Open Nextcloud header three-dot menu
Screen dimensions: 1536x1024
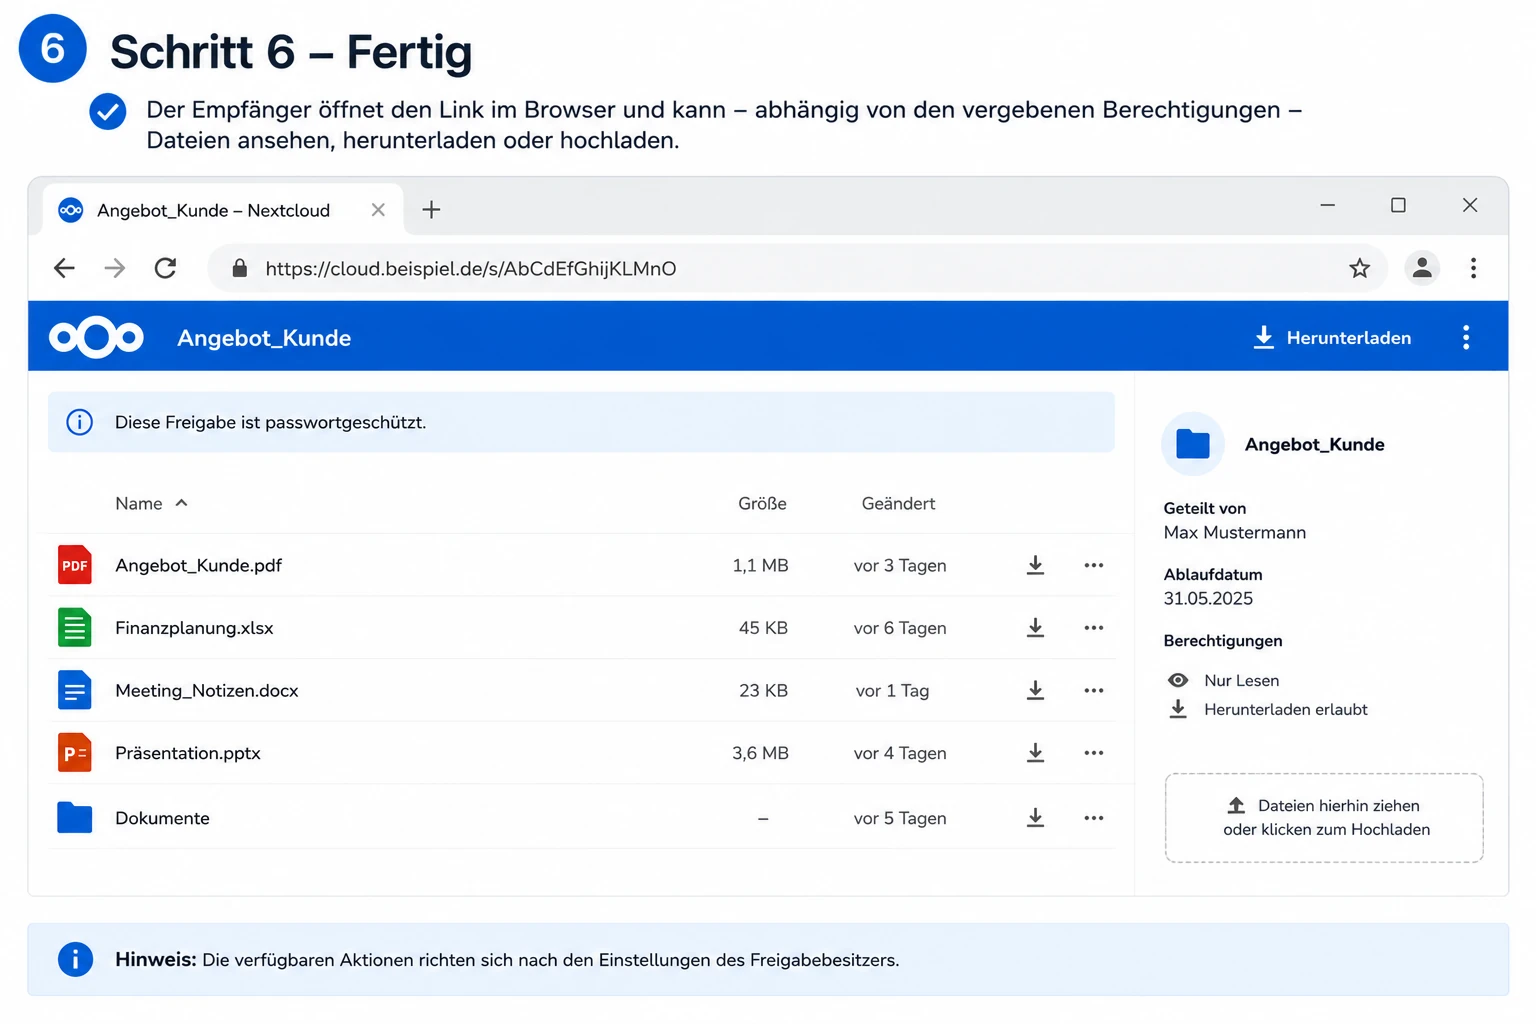(x=1466, y=338)
